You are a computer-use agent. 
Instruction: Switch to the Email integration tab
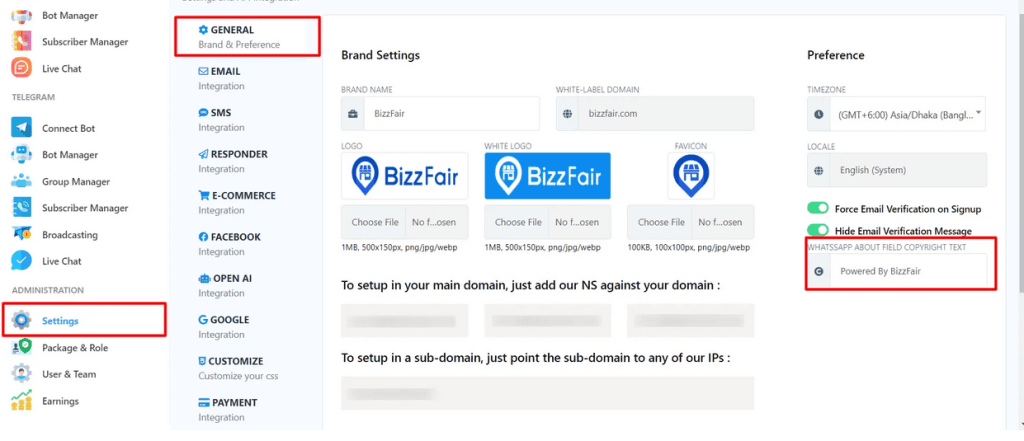tap(225, 78)
